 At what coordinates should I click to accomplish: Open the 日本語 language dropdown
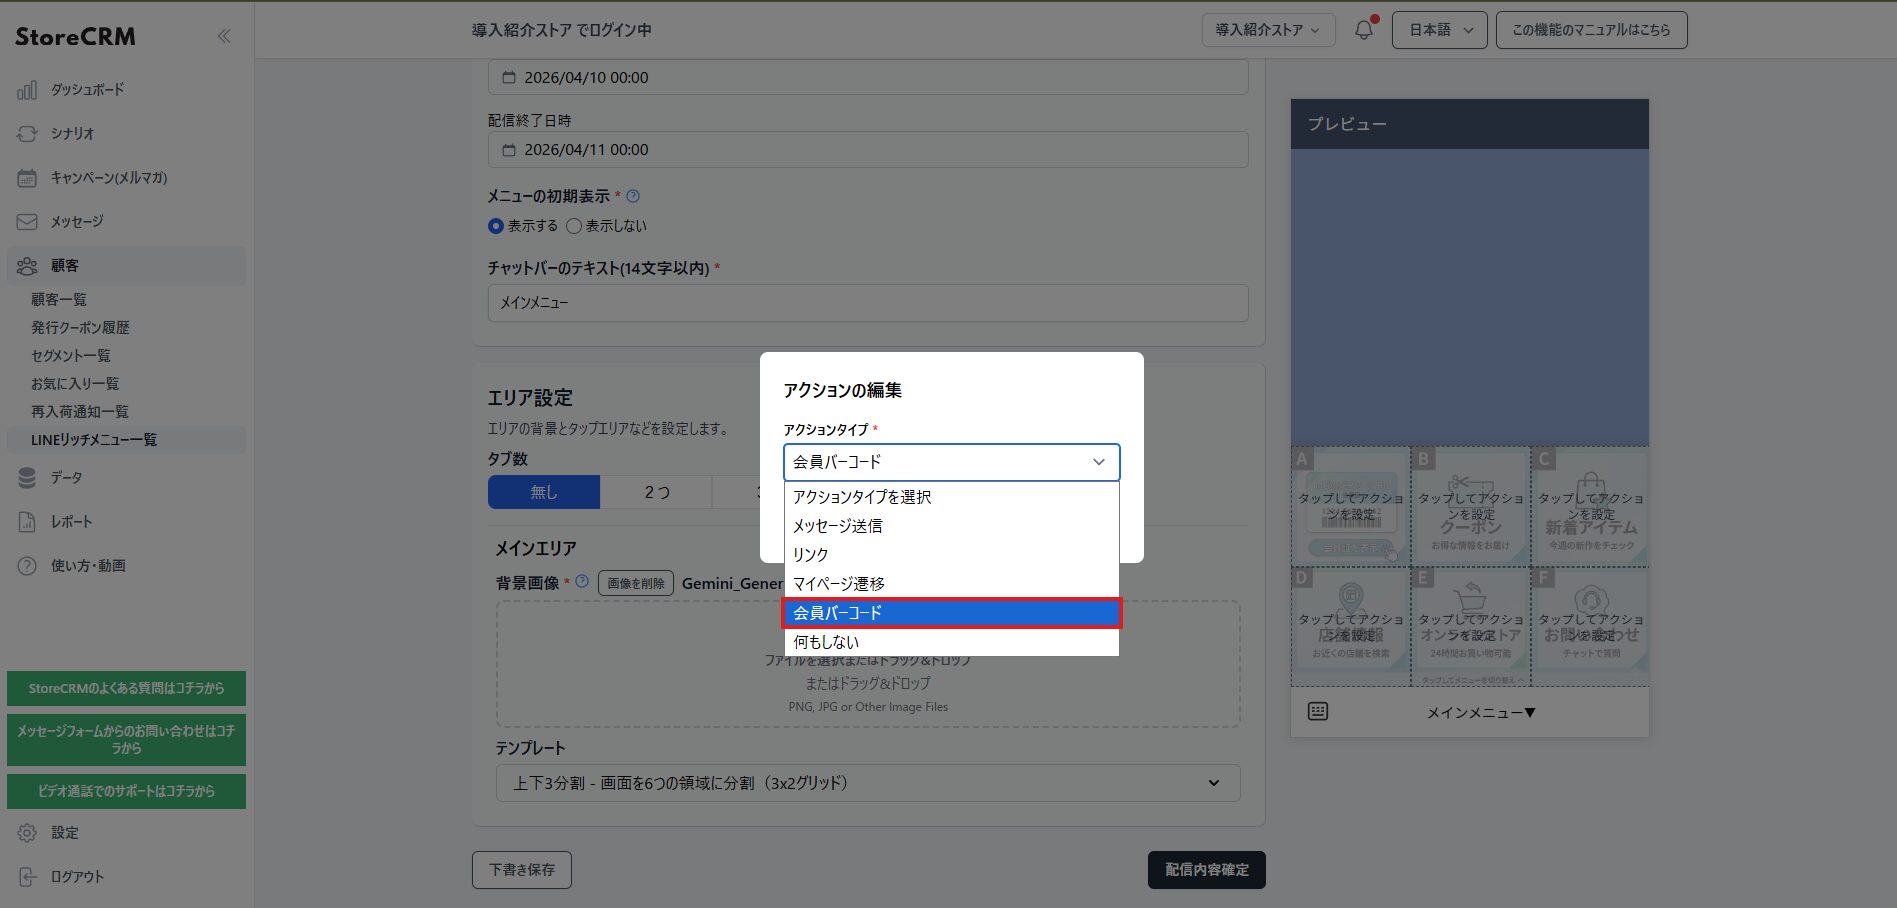pos(1439,30)
